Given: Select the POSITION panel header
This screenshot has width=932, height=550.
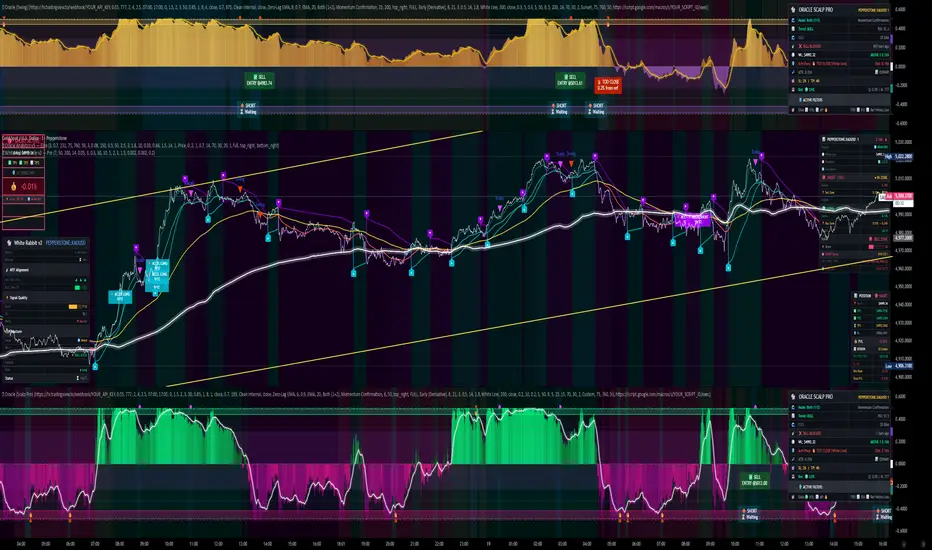Looking at the screenshot, I should [871, 296].
